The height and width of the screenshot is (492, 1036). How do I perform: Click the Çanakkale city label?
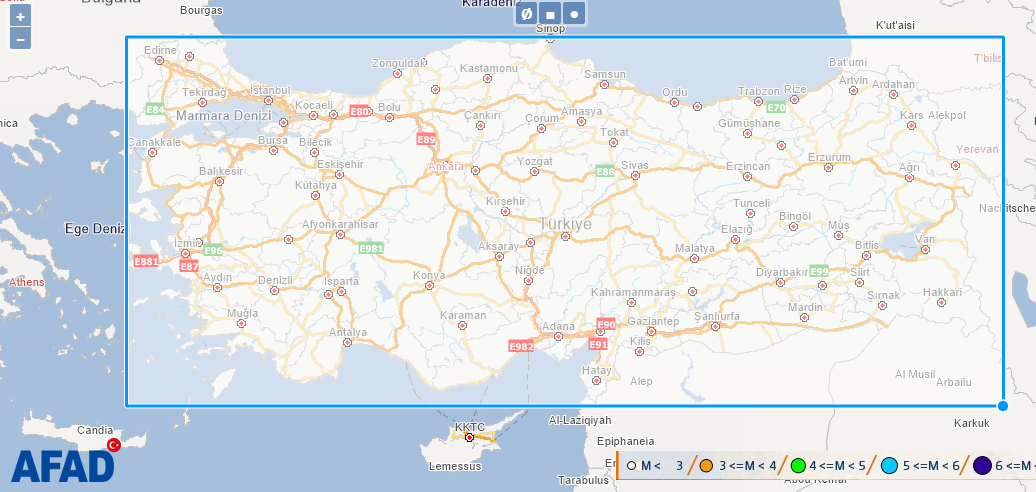[x=154, y=142]
